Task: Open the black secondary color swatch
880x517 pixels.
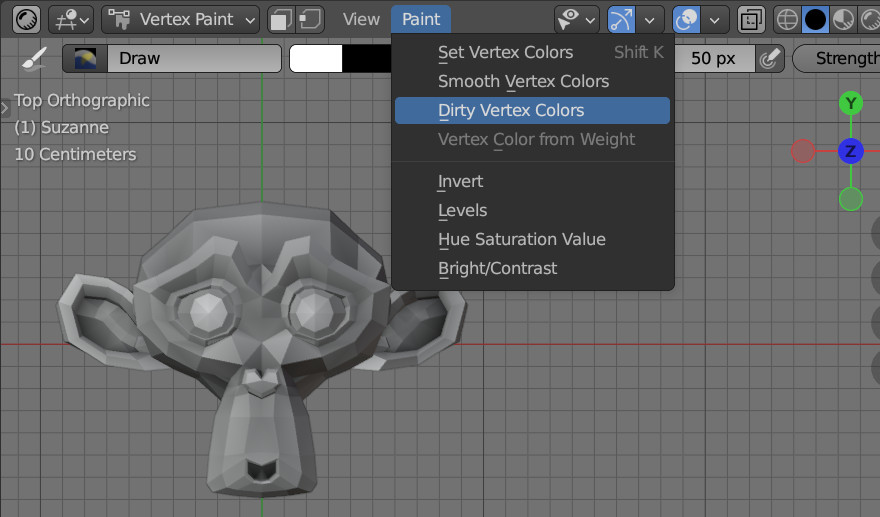Action: [x=367, y=58]
